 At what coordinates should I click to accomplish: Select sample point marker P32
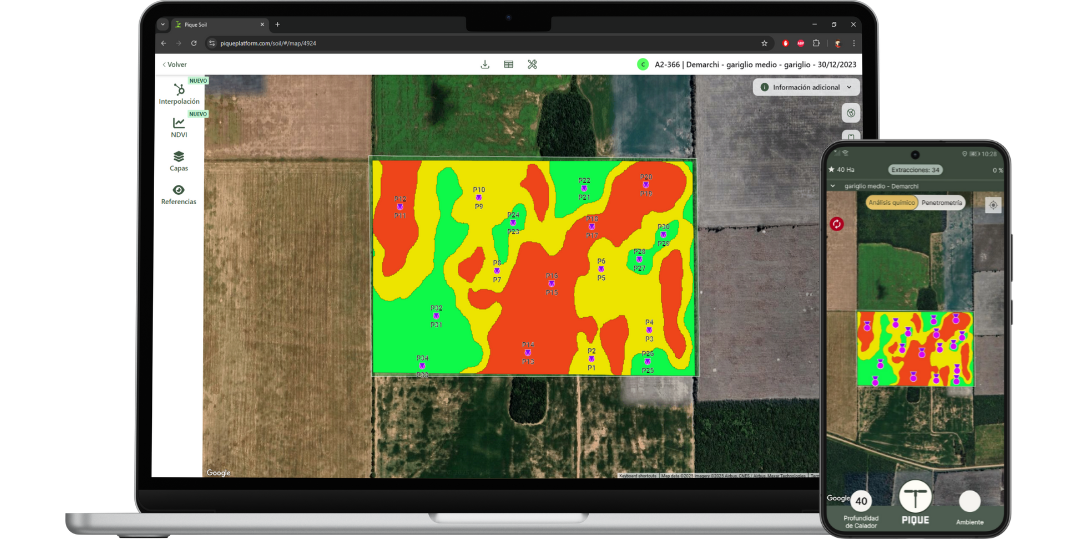(436, 315)
